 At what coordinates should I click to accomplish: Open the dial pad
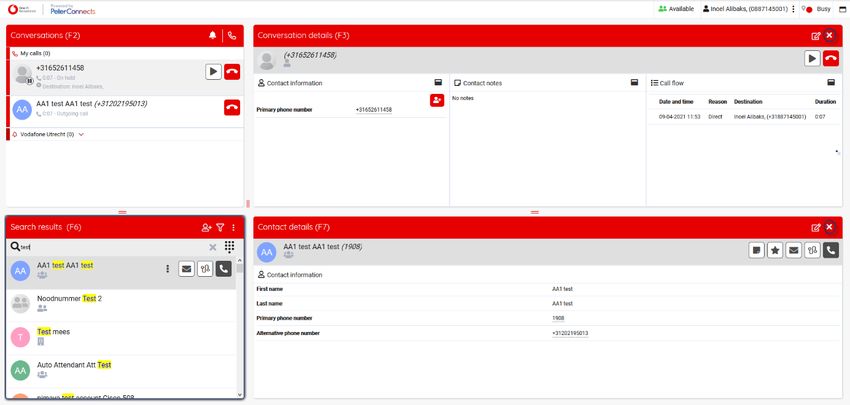pos(229,247)
